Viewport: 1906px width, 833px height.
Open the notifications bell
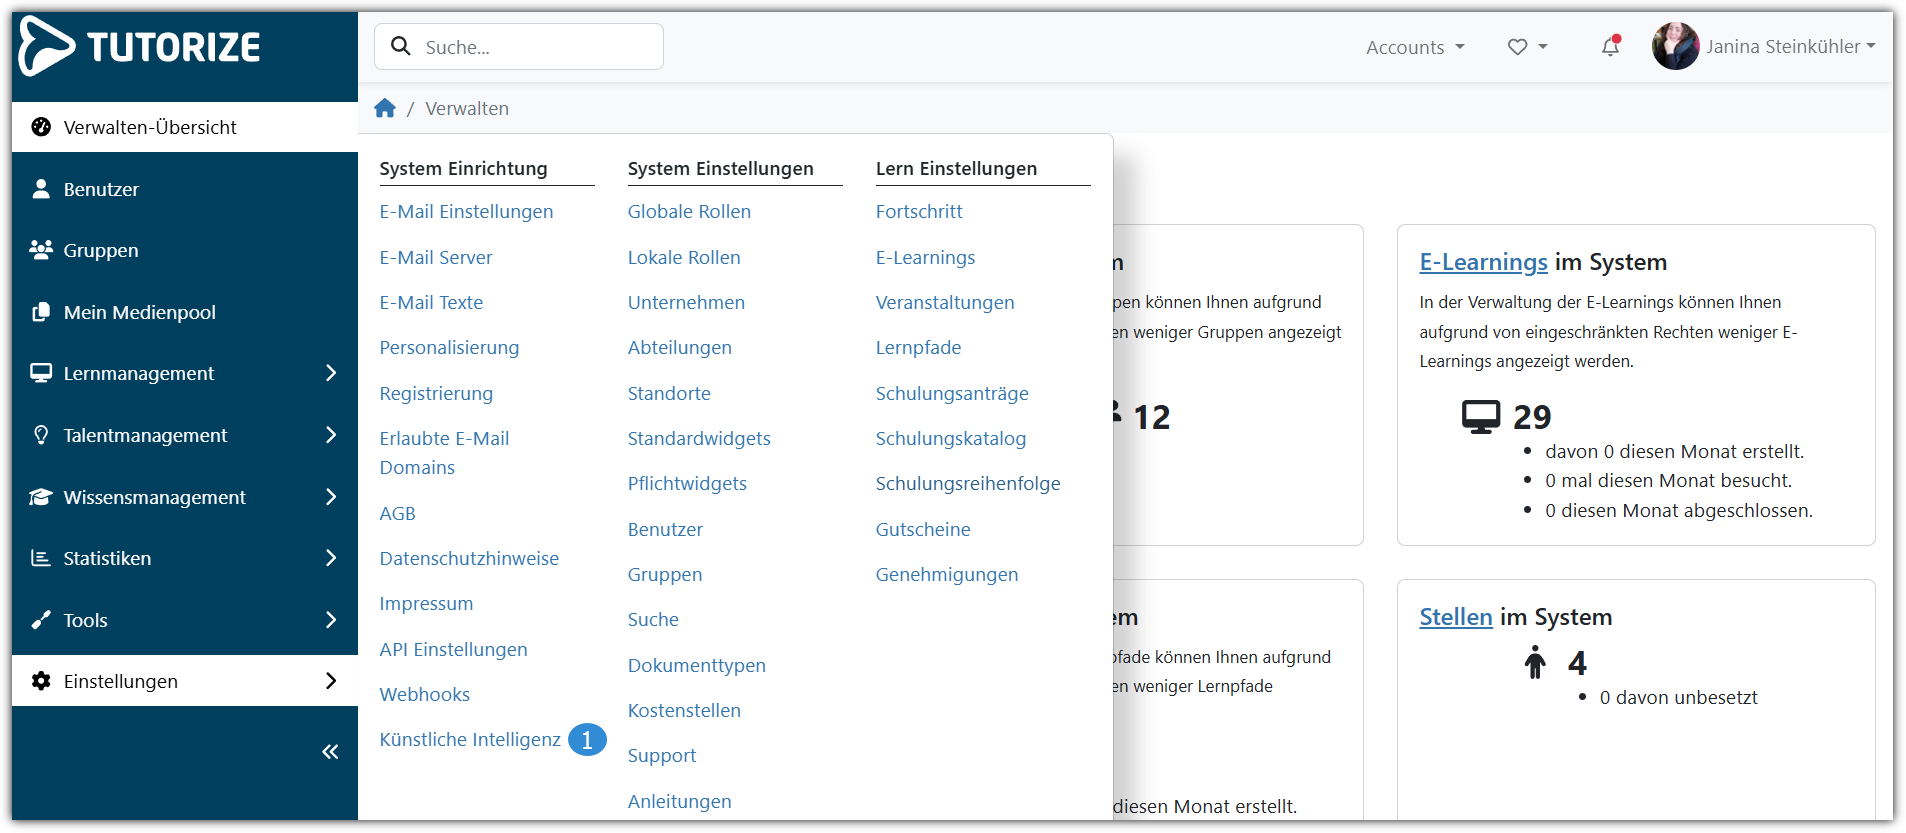1610,47
